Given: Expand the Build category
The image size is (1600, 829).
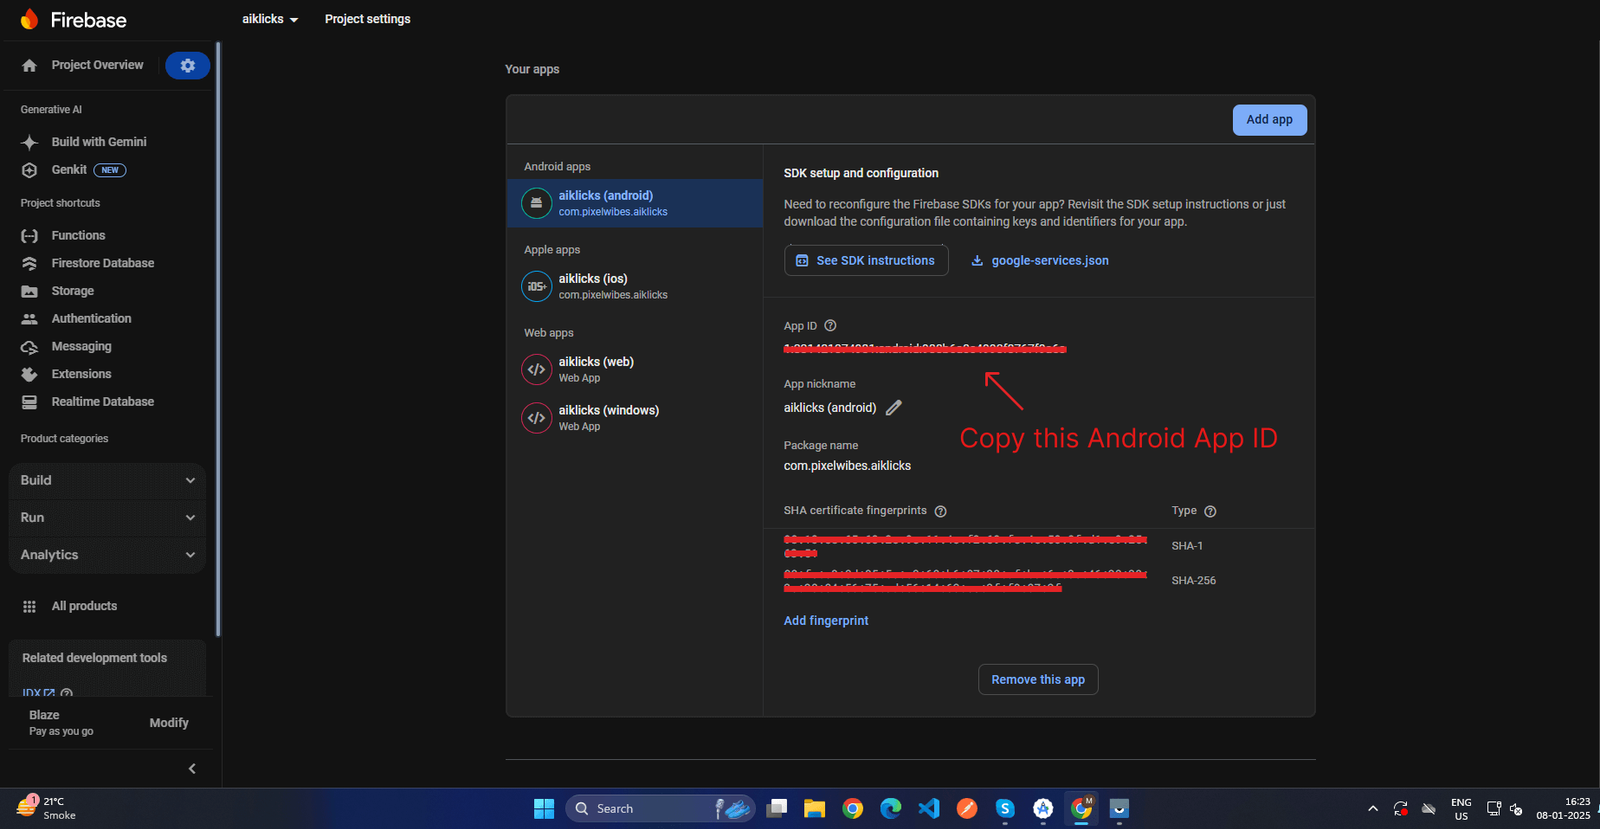Looking at the screenshot, I should click(x=107, y=481).
